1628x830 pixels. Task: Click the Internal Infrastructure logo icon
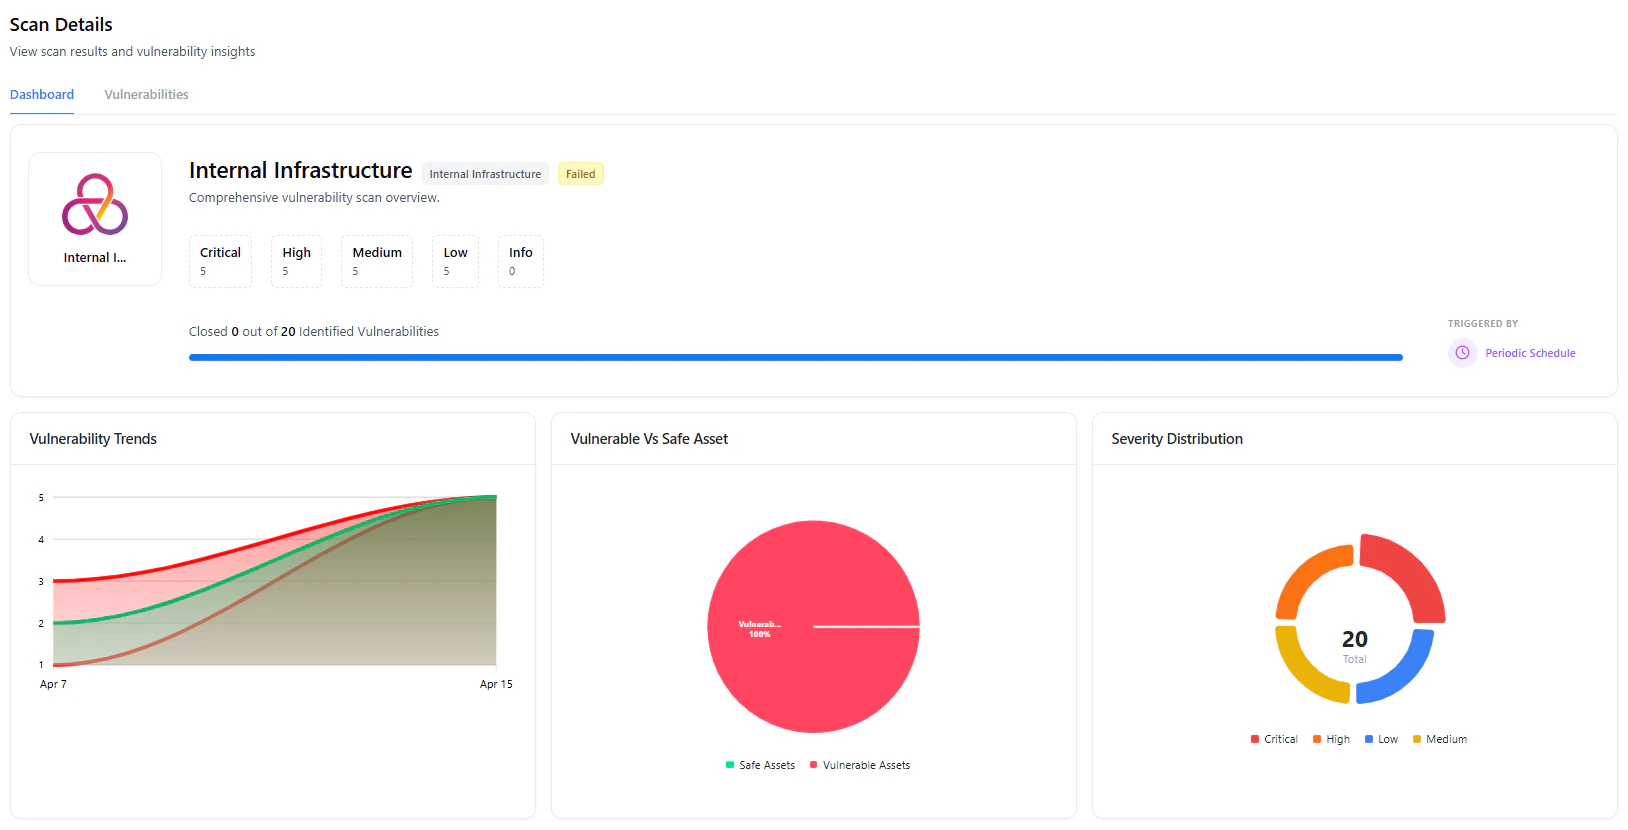95,204
